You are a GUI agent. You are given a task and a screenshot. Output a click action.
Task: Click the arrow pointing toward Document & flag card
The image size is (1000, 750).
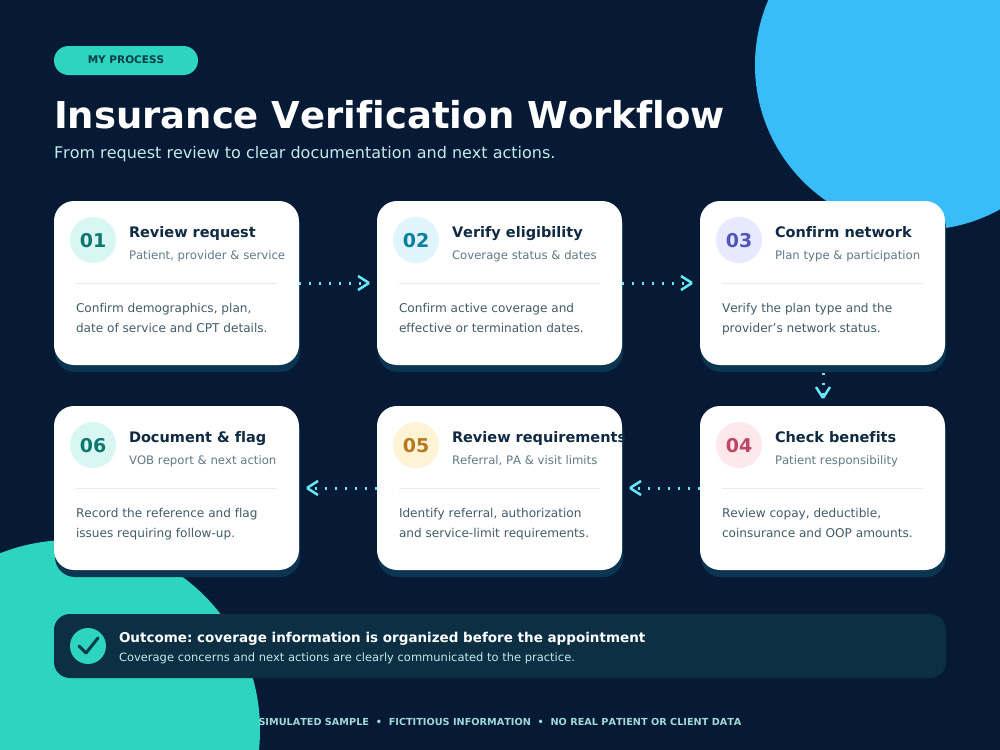341,489
